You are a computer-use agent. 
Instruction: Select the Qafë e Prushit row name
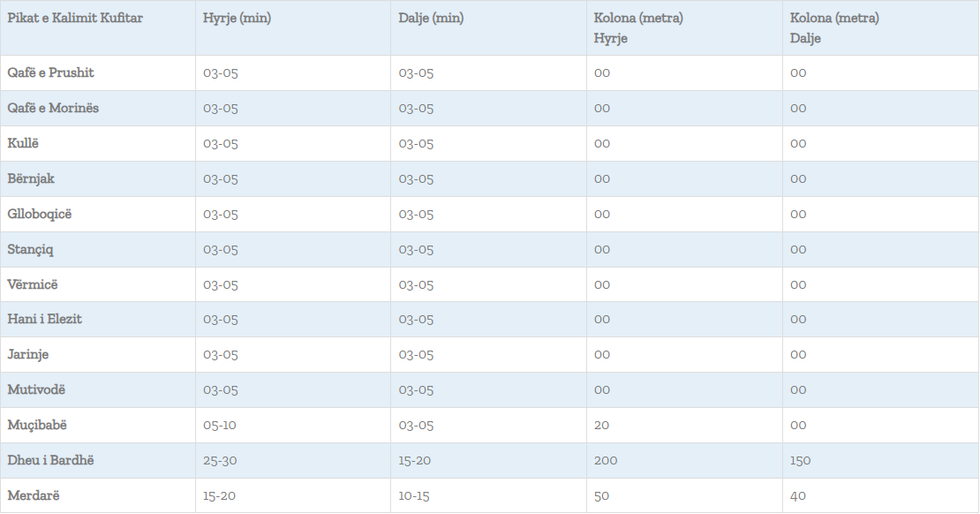(x=51, y=73)
